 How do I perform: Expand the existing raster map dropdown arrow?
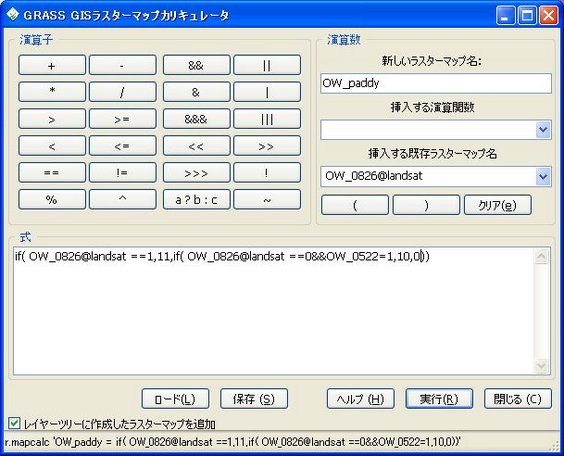click(x=543, y=176)
